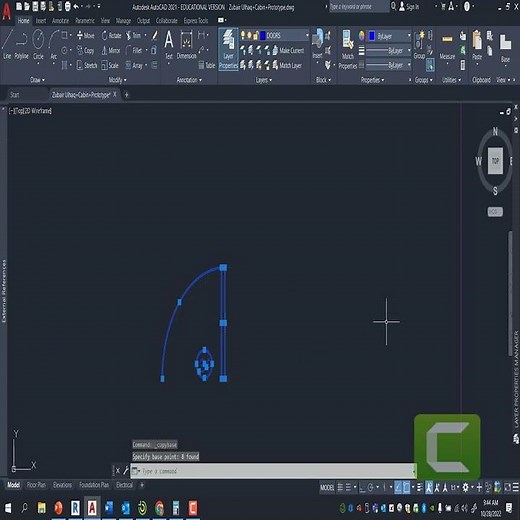The width and height of the screenshot is (520, 520).
Task: Activate the Mirror tool
Action: coord(111,51)
